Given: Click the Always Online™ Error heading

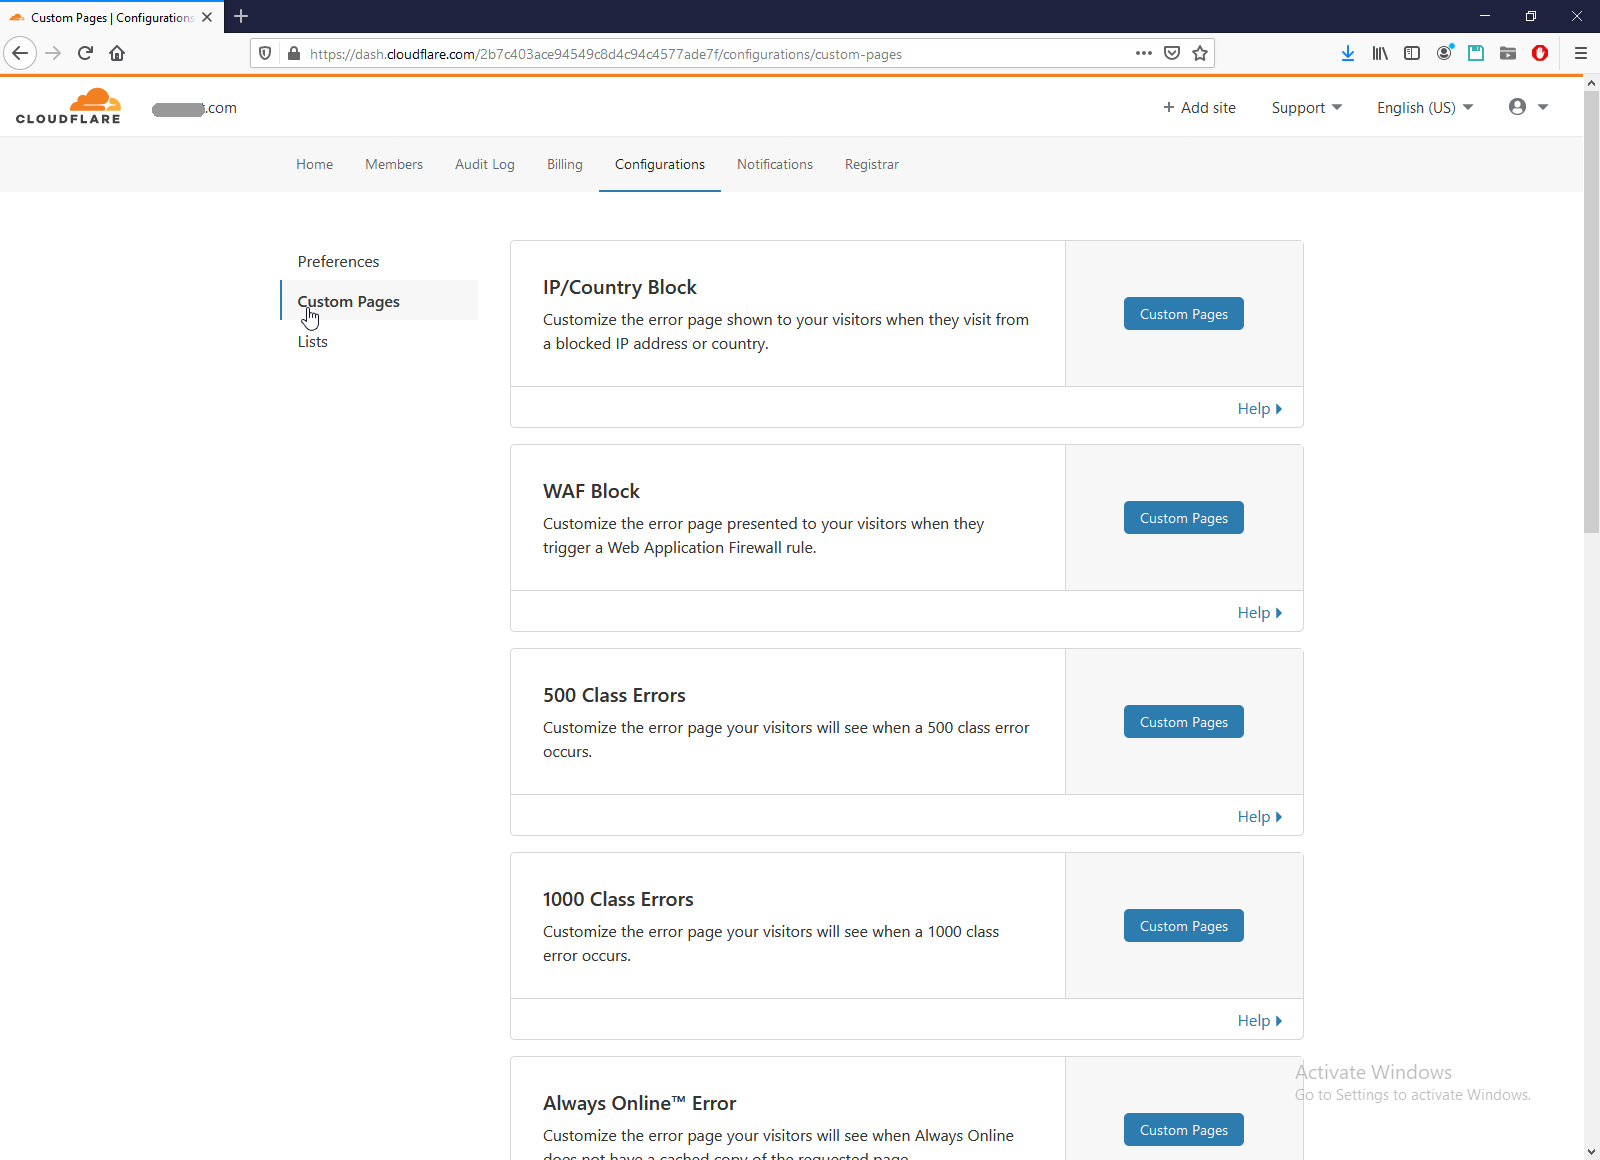Looking at the screenshot, I should 639,1103.
